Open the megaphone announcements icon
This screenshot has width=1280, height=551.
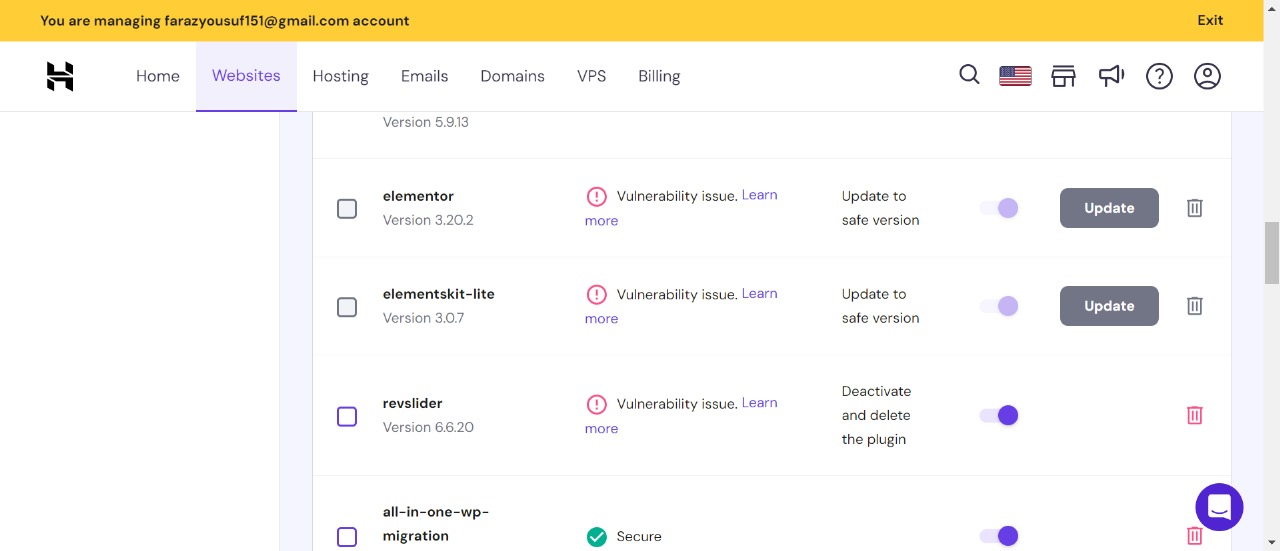(1111, 76)
